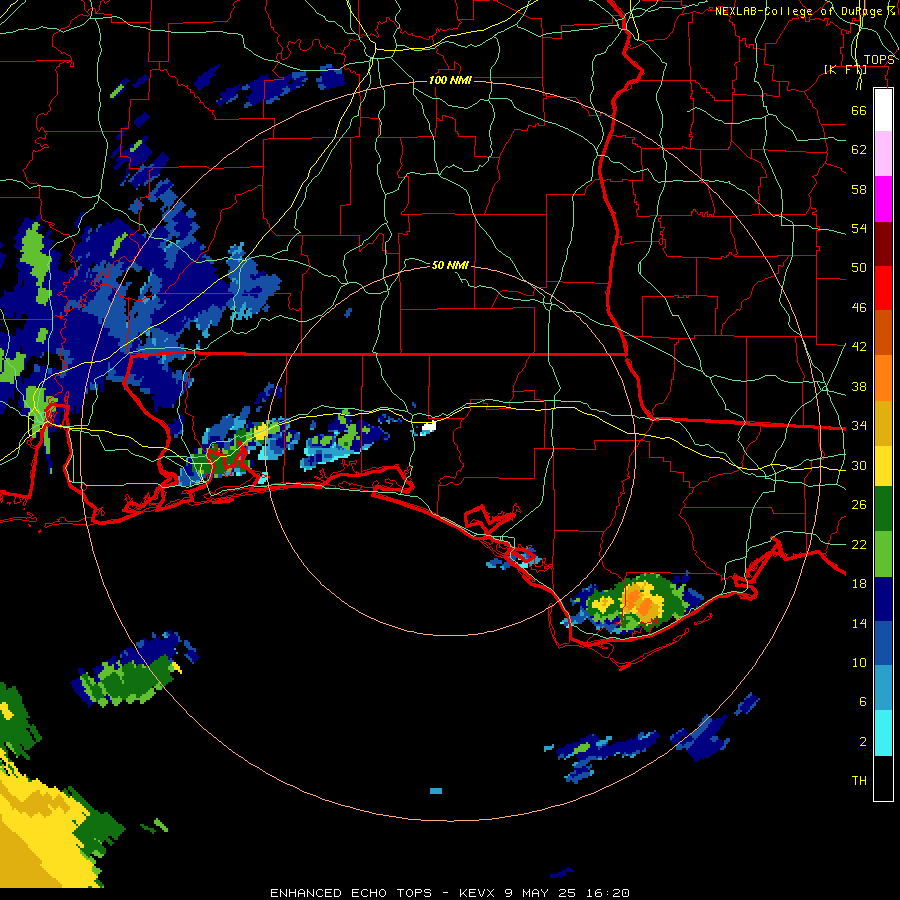Click the yellow swatch near 30
900x900 pixels.
(883, 465)
